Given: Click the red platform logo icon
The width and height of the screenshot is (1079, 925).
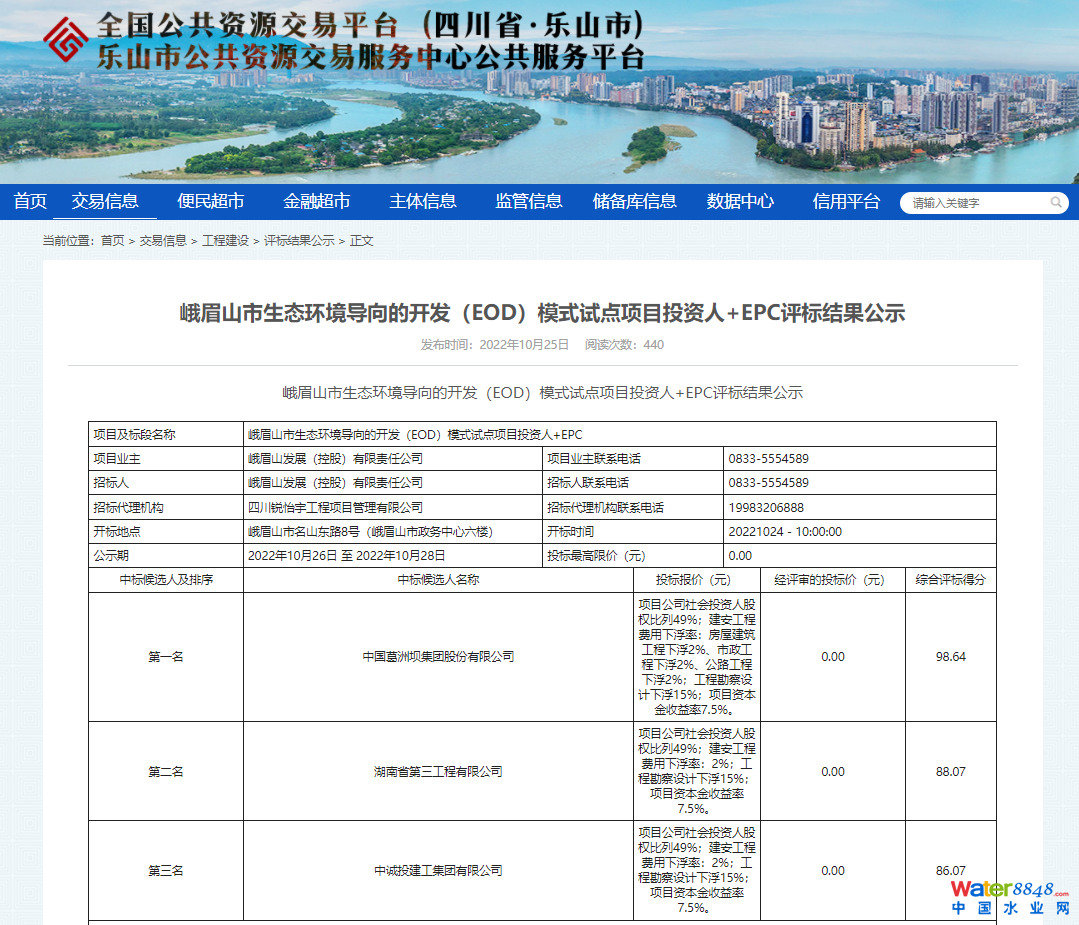Looking at the screenshot, I should pos(65,39).
